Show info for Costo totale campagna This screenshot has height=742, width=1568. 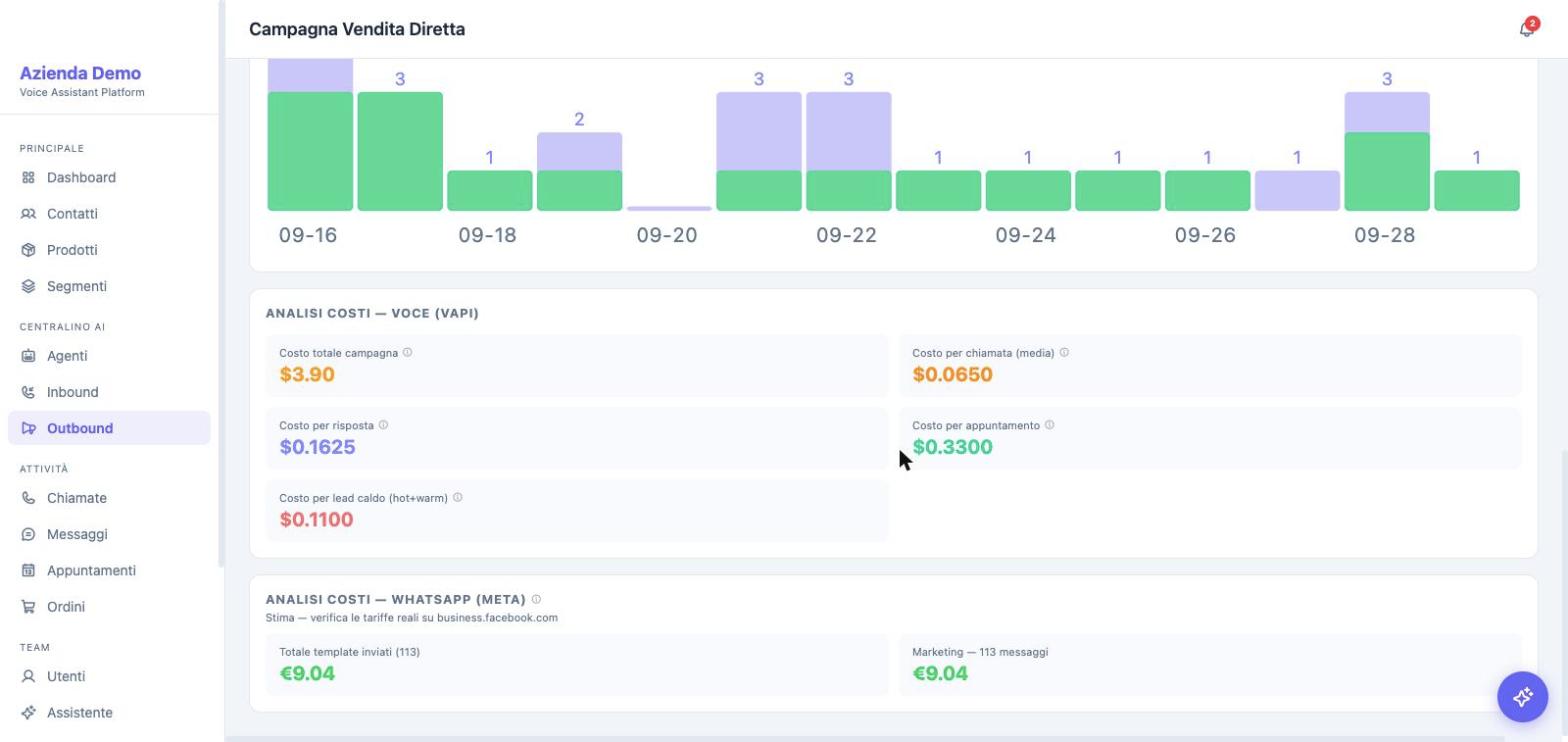(x=407, y=352)
